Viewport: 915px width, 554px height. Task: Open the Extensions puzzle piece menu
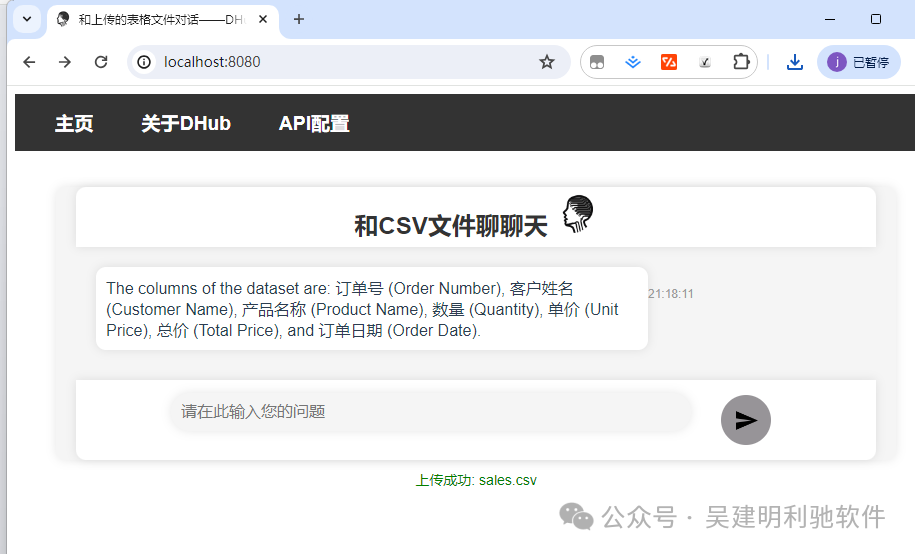coord(741,62)
